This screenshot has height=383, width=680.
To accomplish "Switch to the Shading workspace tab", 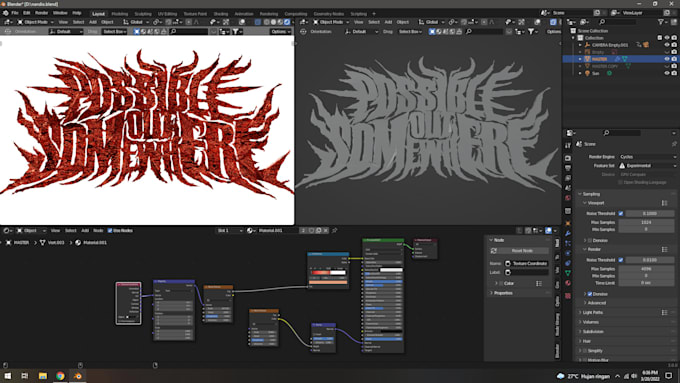I will click(221, 13).
